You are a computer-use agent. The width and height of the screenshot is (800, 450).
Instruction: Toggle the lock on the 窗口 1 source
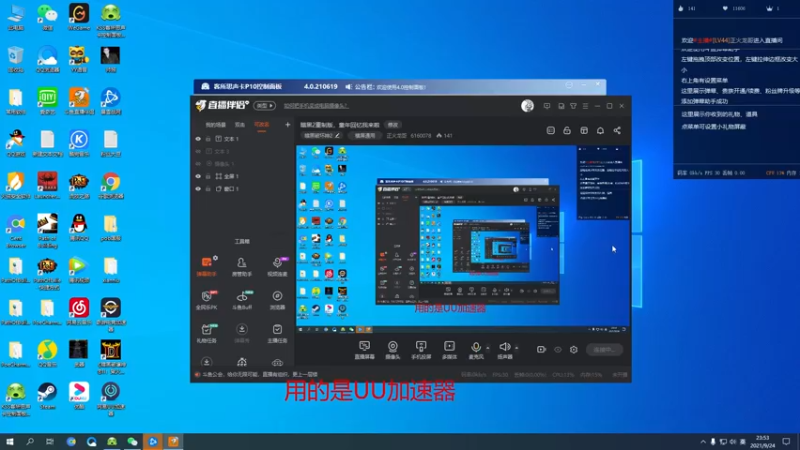coord(208,189)
